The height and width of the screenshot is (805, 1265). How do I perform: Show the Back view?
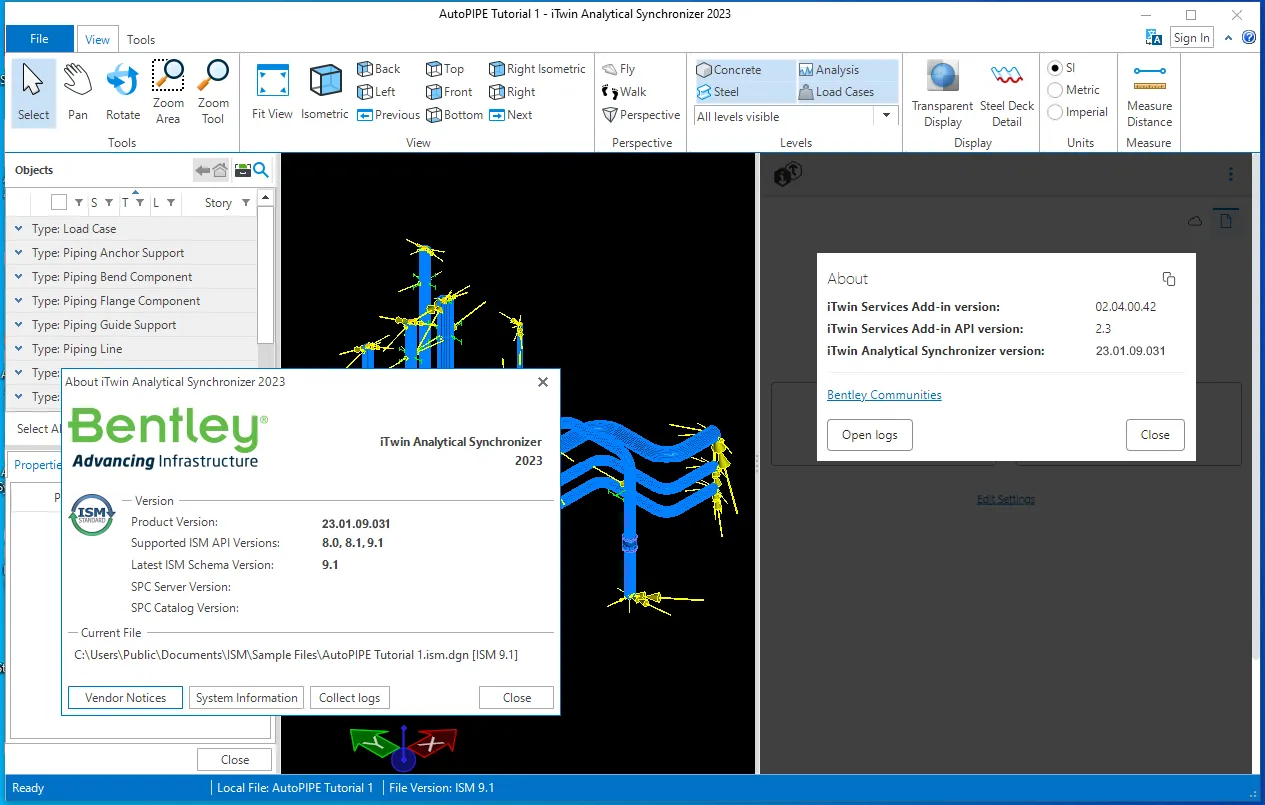click(379, 69)
